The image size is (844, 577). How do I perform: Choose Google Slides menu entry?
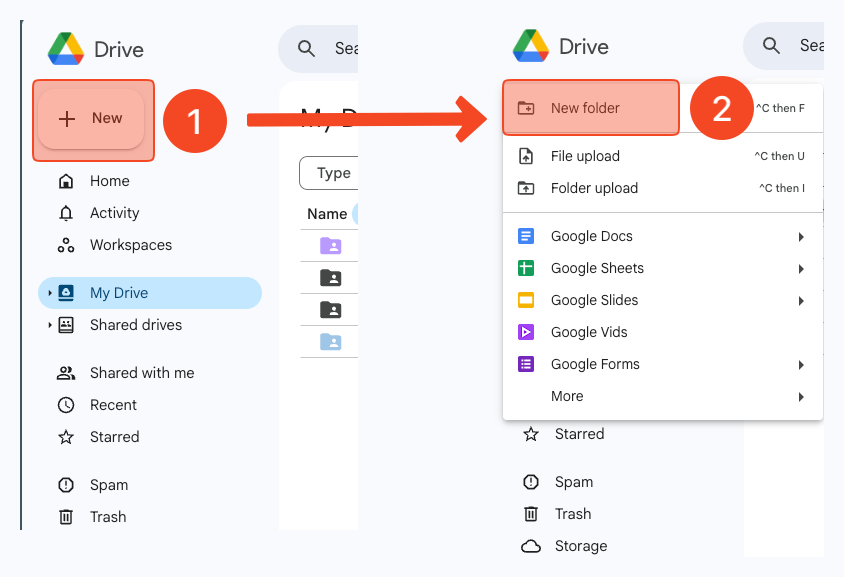coord(663,300)
